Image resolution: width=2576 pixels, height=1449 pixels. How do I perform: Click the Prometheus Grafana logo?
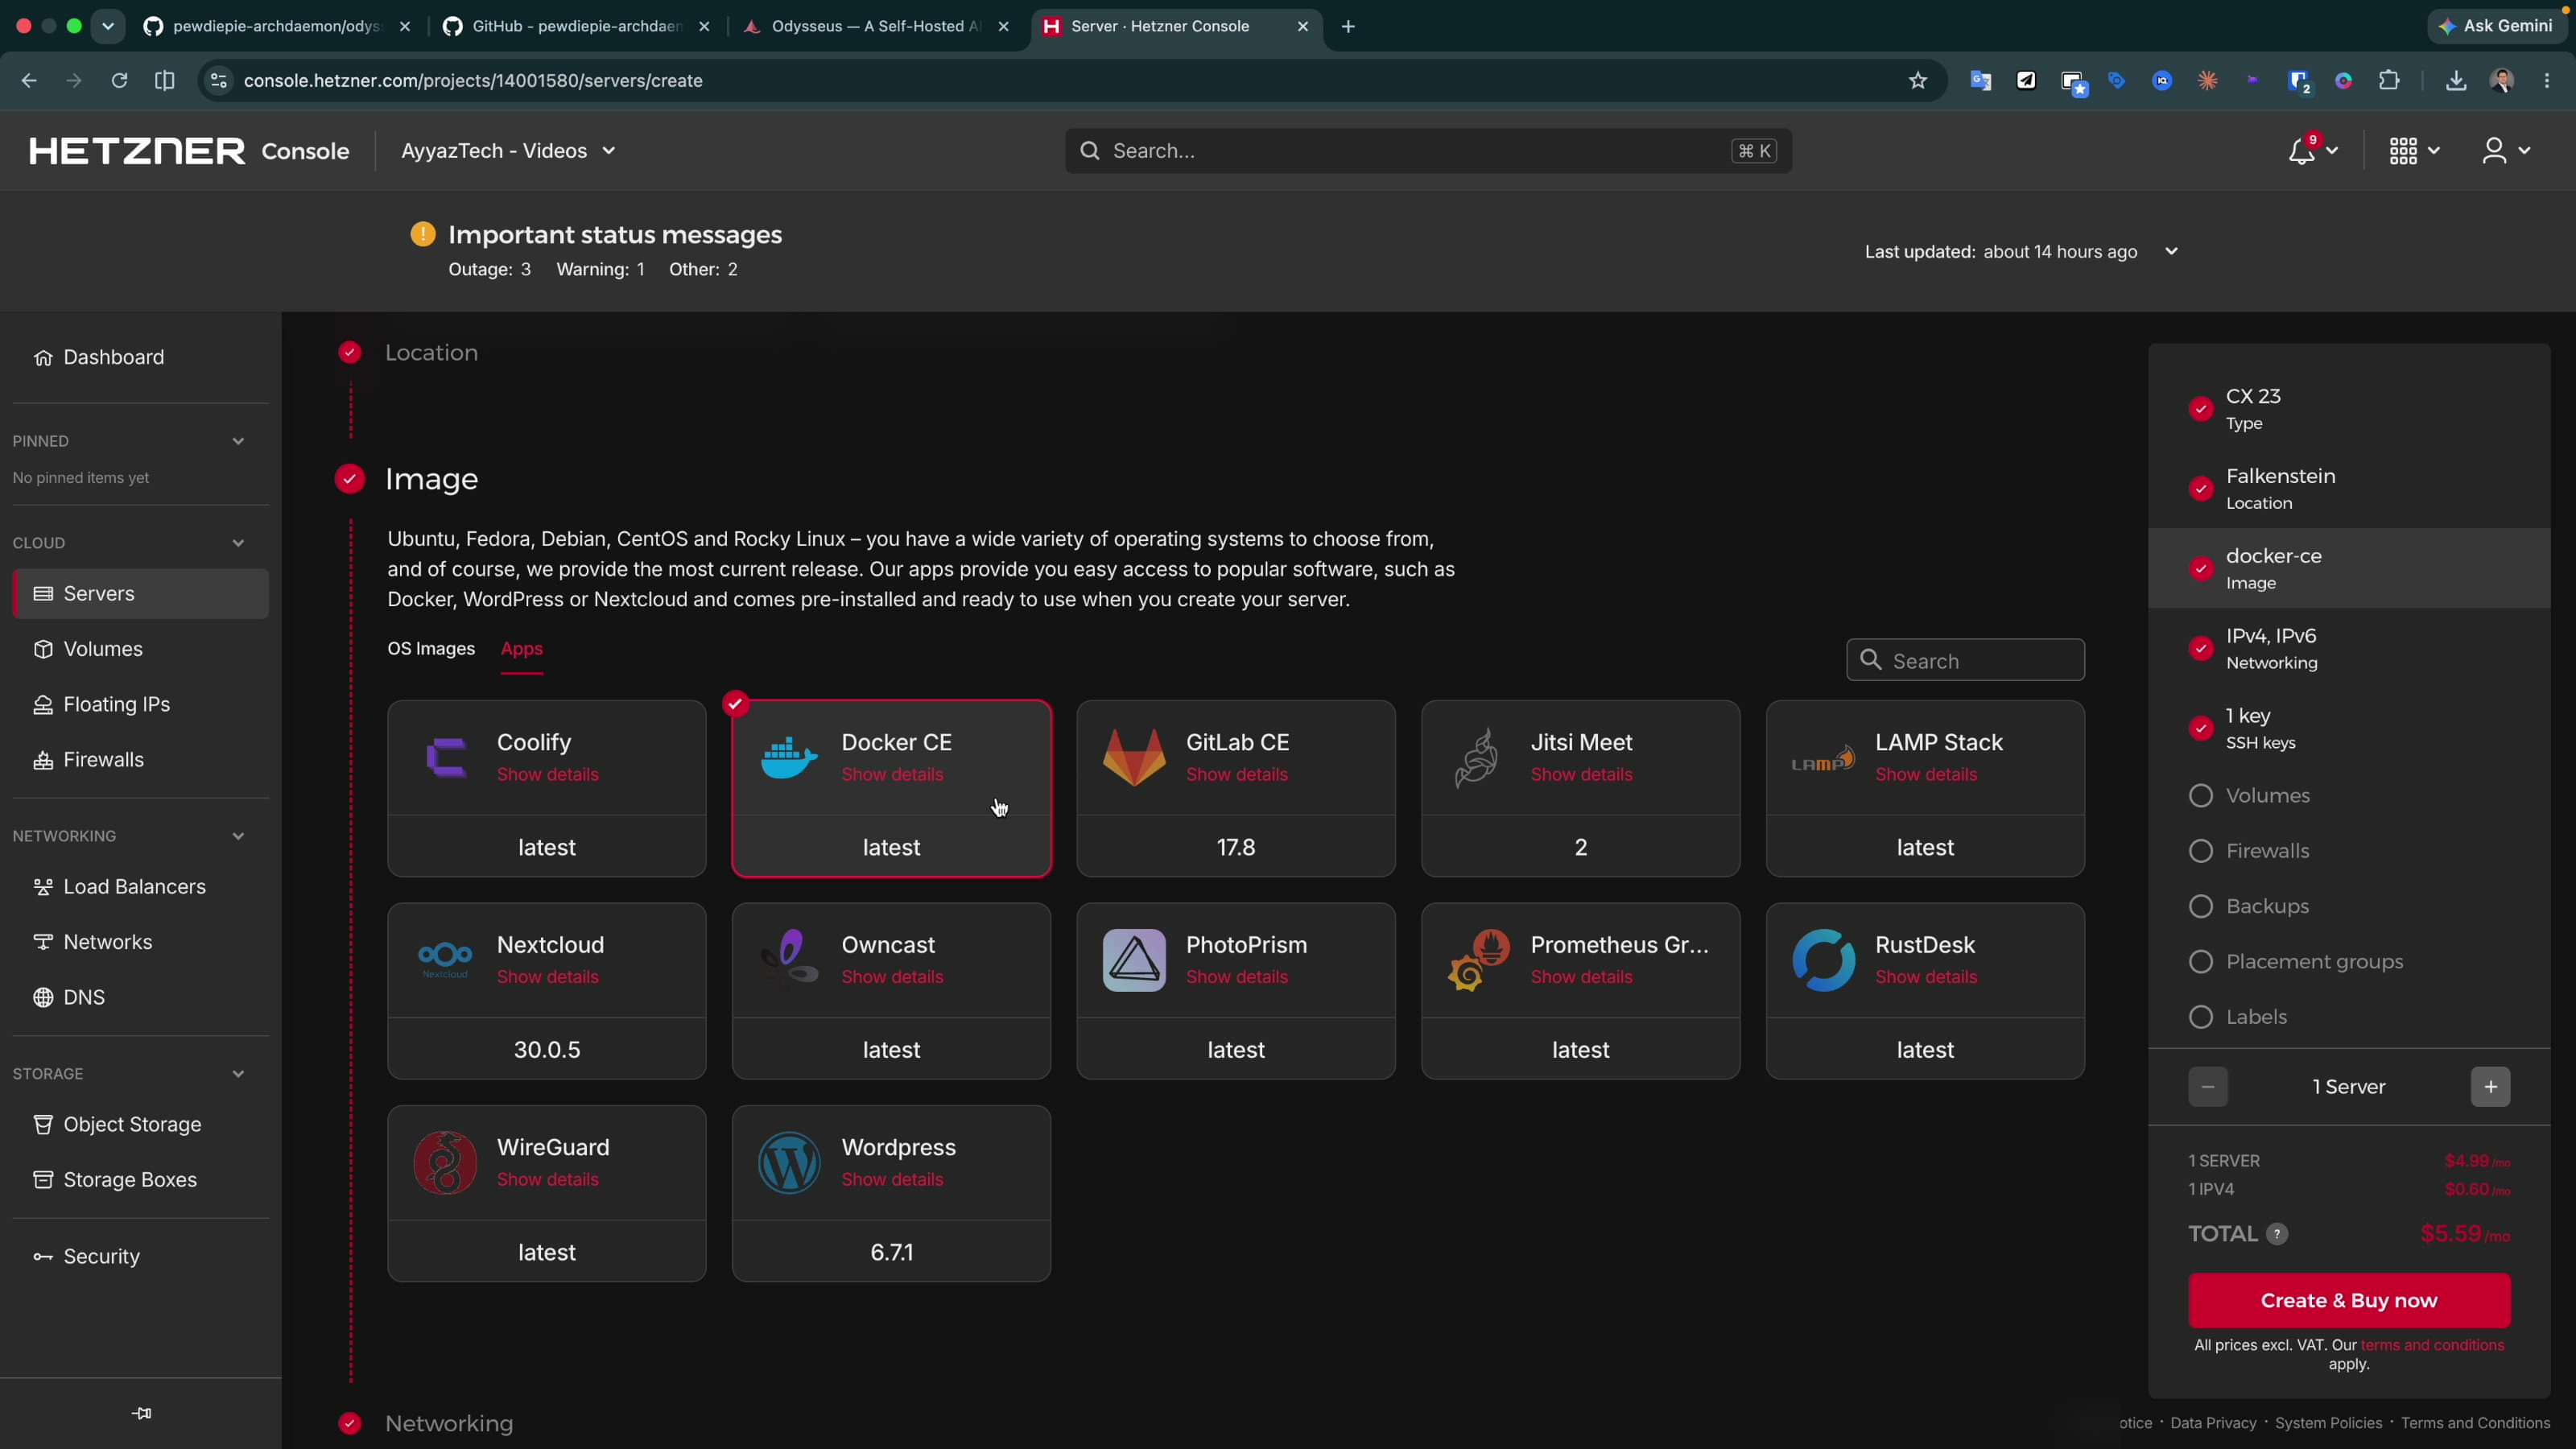click(x=1478, y=960)
